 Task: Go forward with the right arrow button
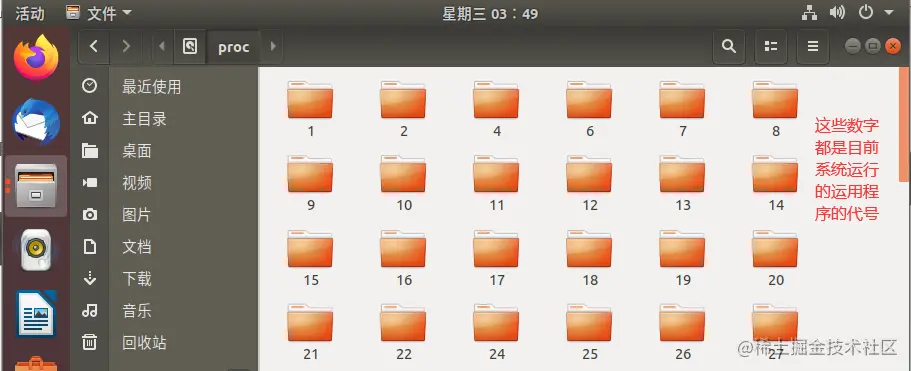pos(125,46)
